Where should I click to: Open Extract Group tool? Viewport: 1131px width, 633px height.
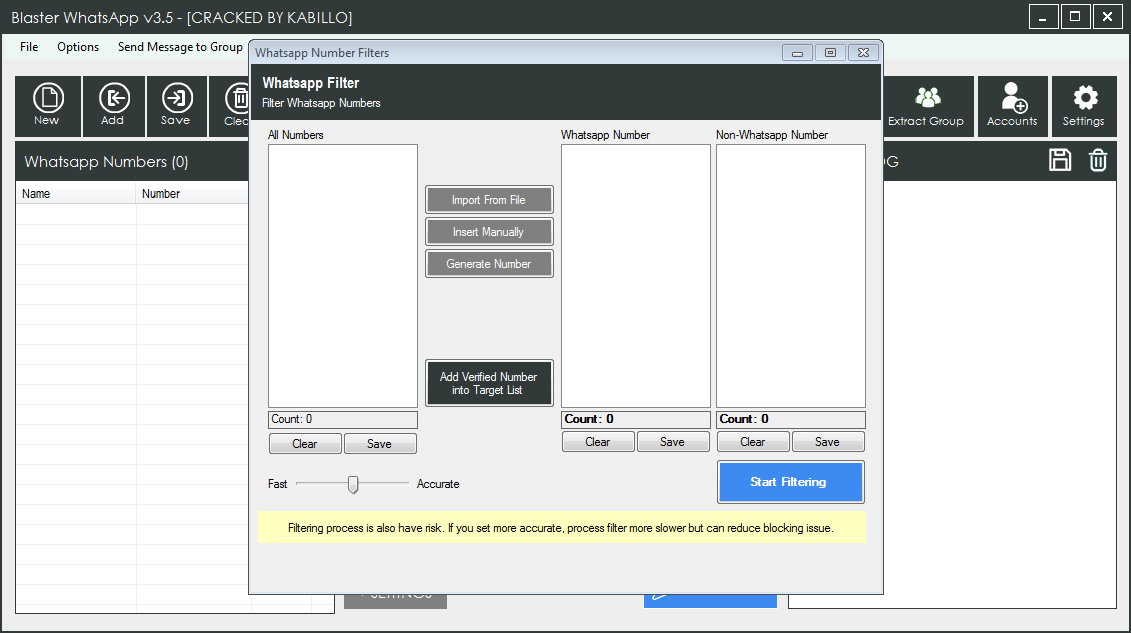[926, 106]
